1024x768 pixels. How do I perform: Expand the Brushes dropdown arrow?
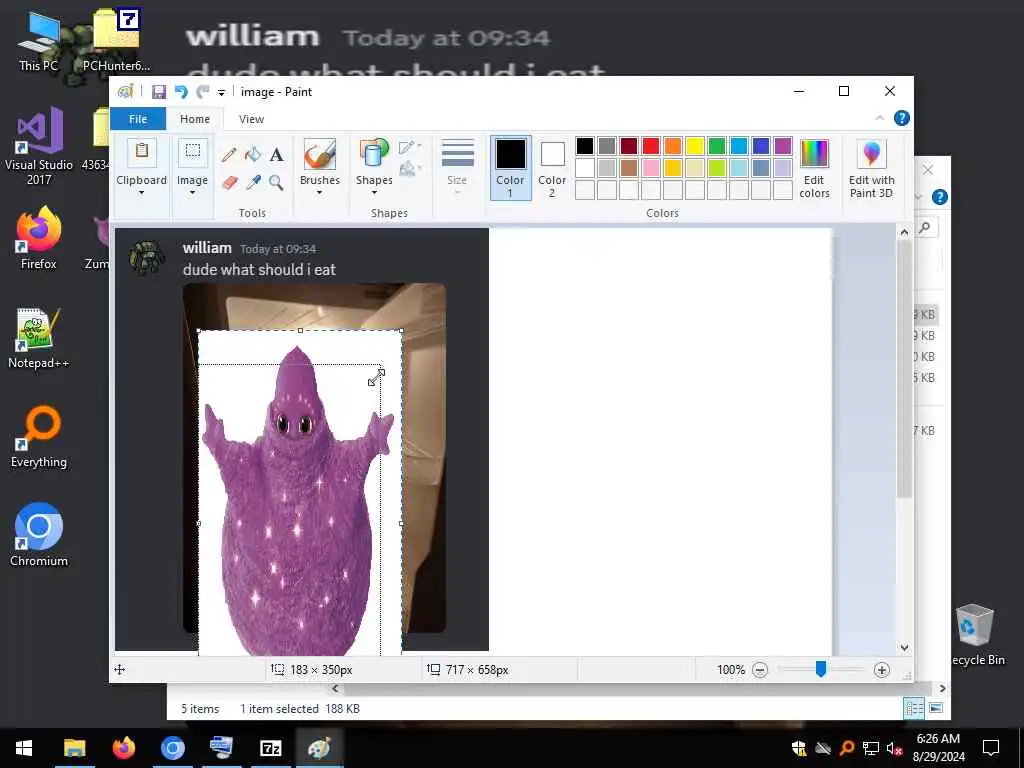[x=319, y=193]
